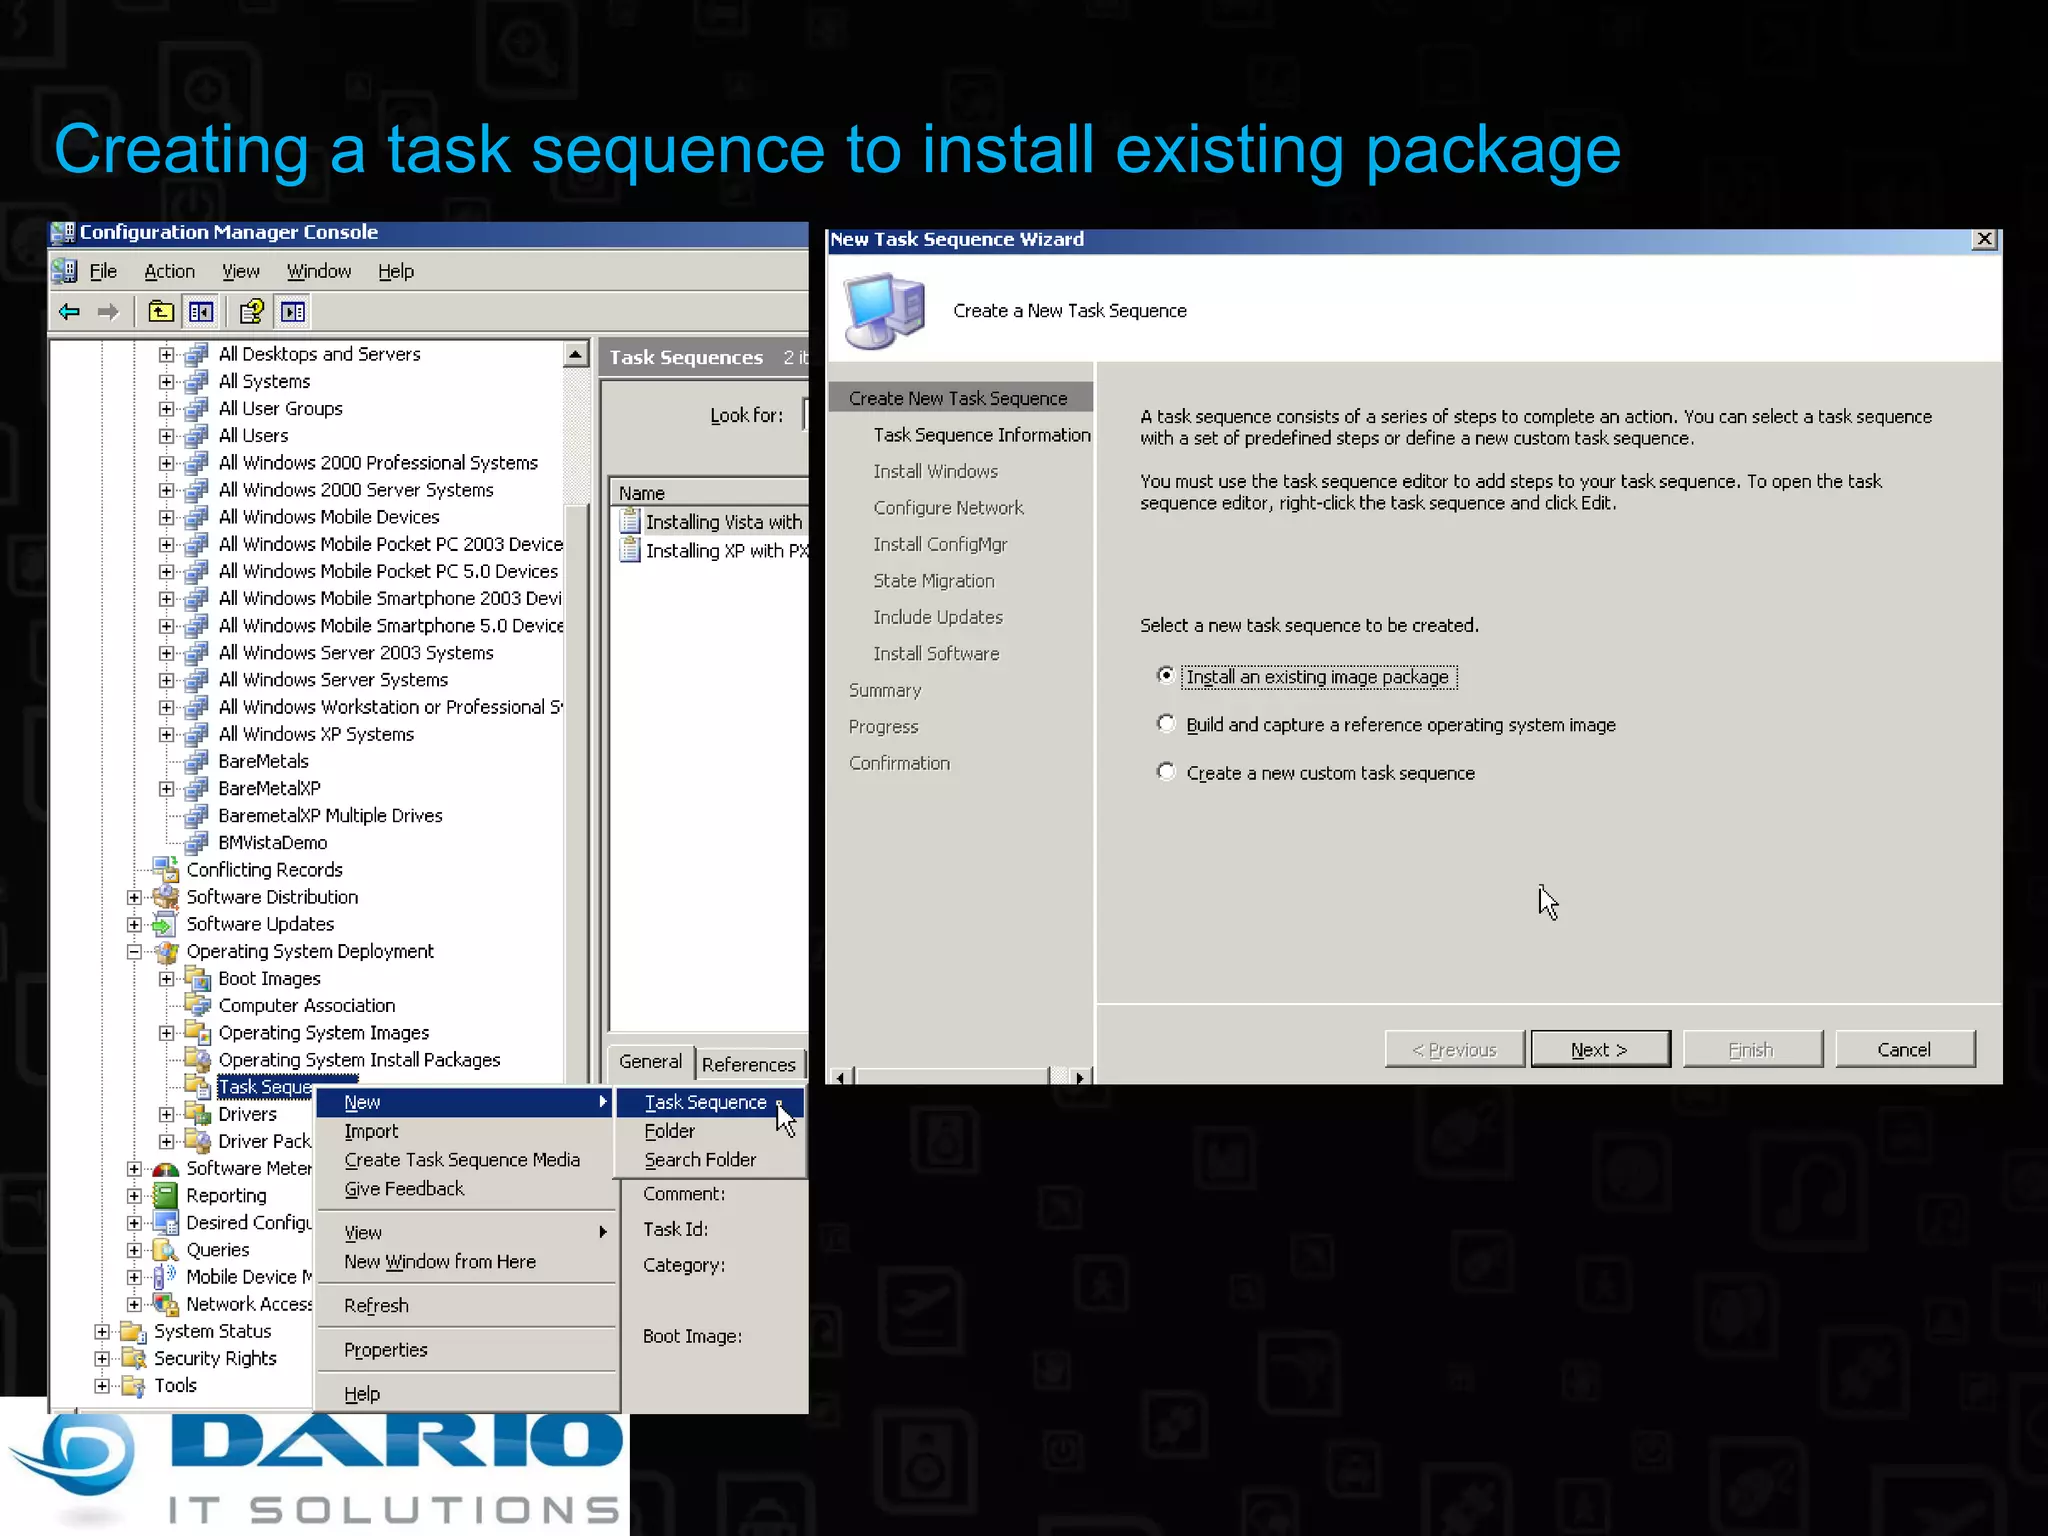Select the BaremetalXP Multiple Drives collection
The image size is (2048, 1536).
tap(330, 815)
